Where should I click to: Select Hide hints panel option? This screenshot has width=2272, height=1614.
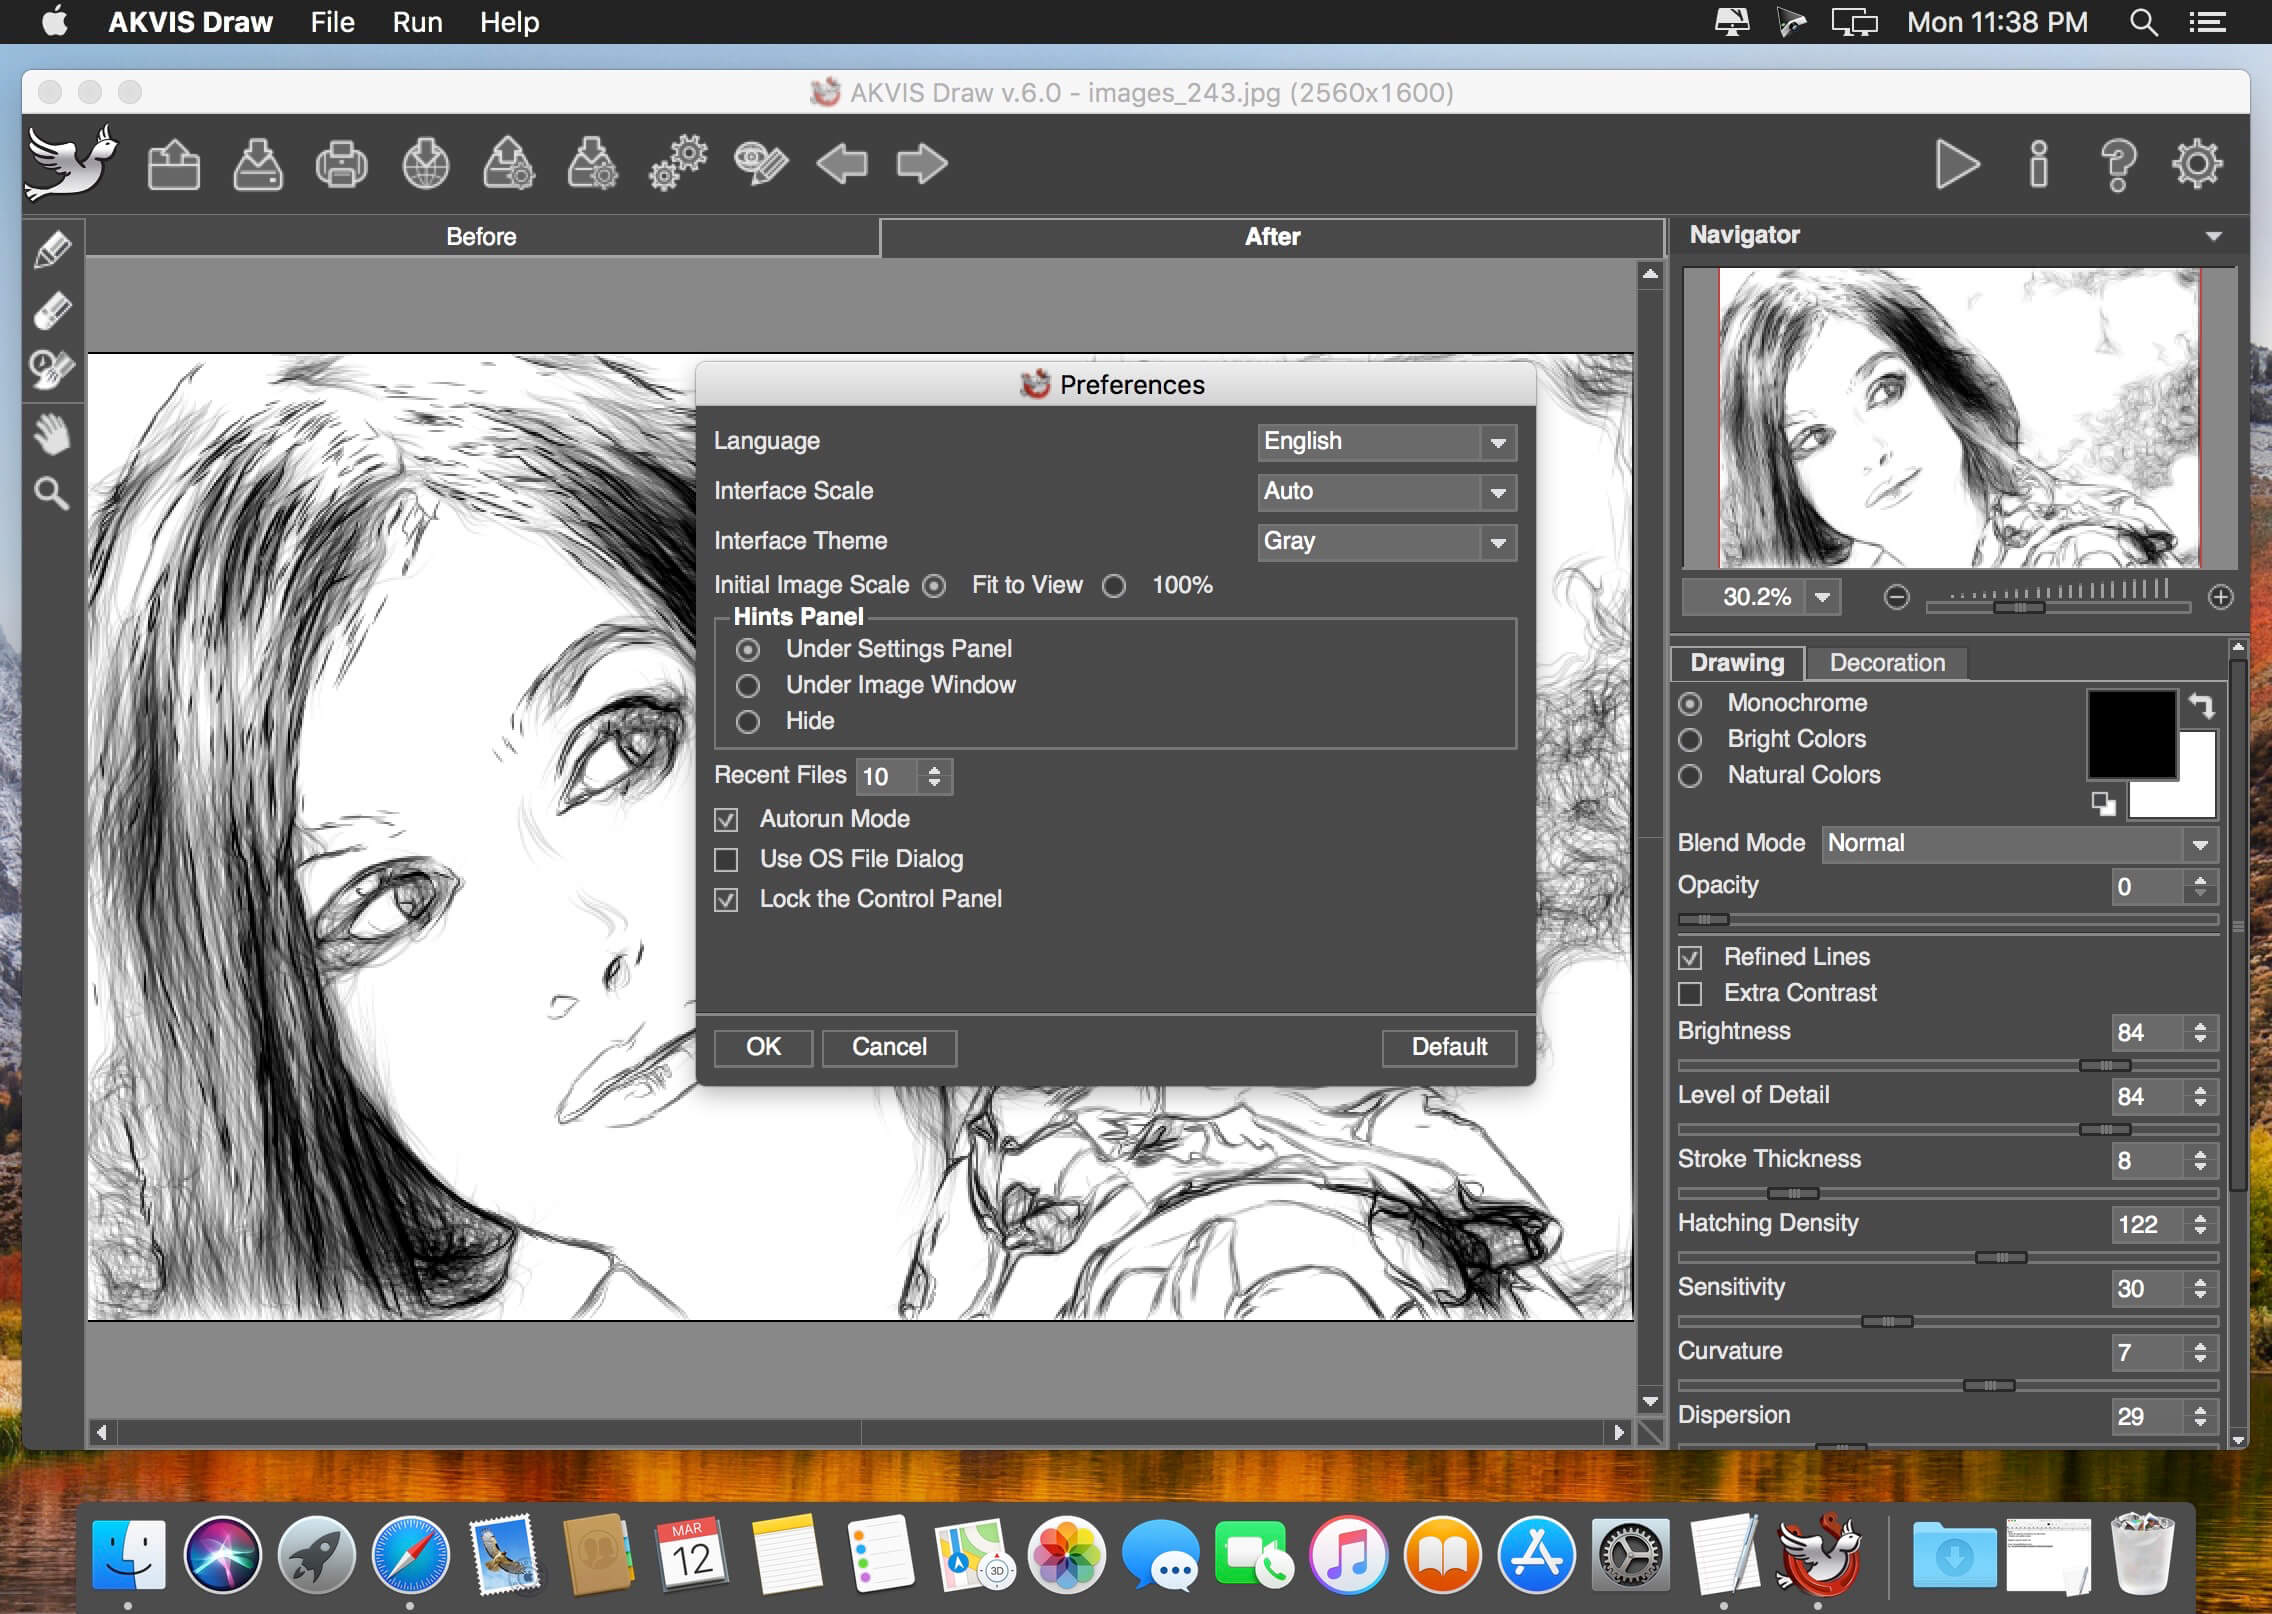pyautogui.click(x=748, y=722)
